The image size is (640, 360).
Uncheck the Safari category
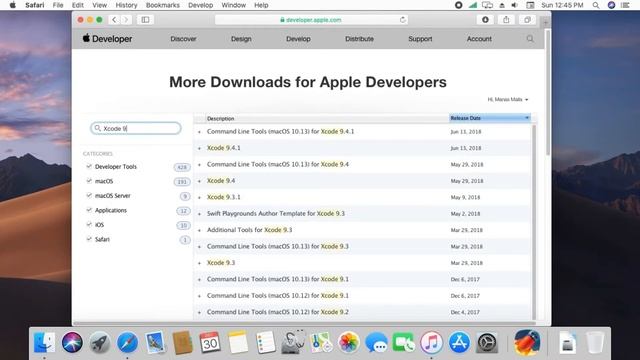coord(89,239)
